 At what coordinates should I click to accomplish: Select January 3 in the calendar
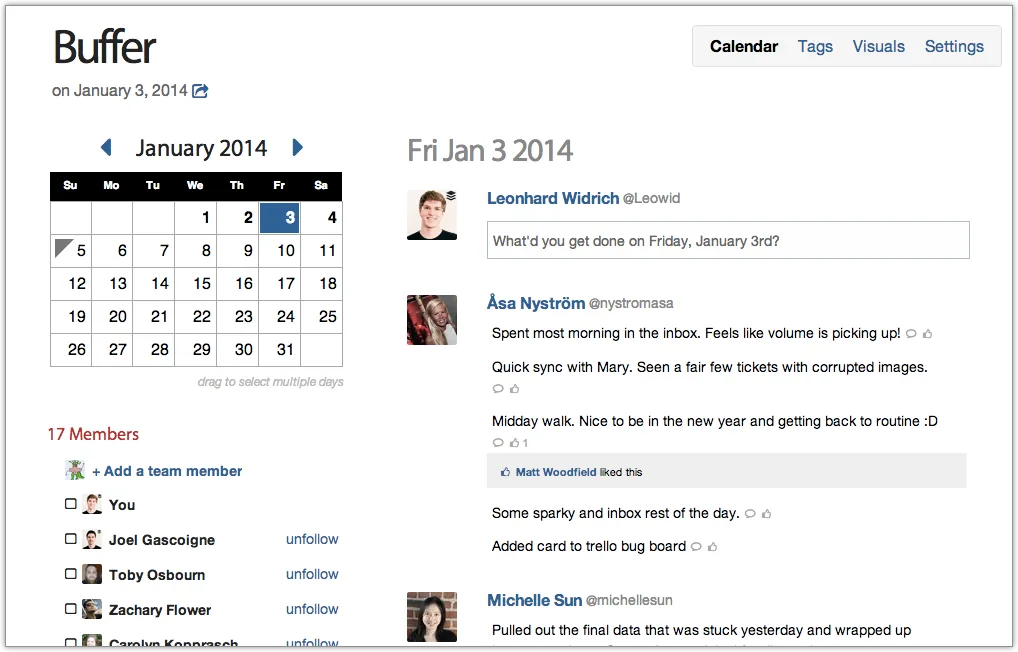point(280,218)
